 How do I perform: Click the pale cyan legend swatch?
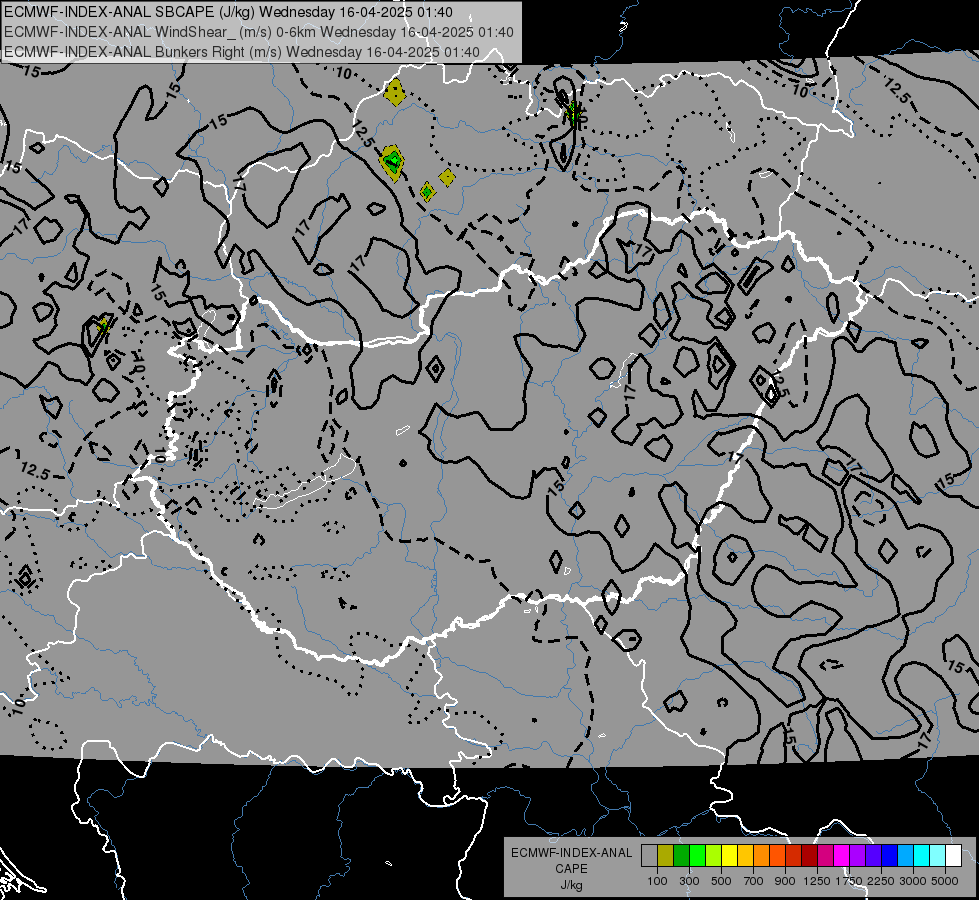[x=938, y=856]
